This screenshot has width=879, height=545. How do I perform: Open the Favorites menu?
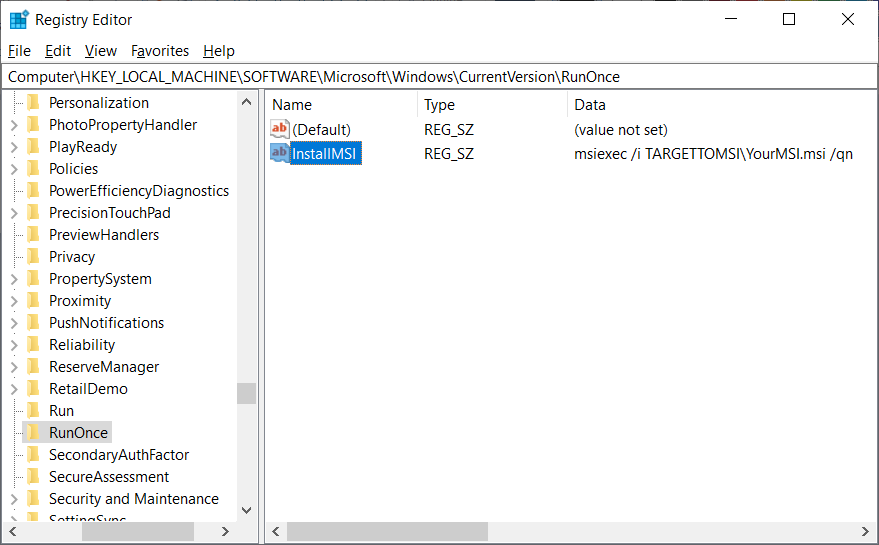[x=160, y=51]
